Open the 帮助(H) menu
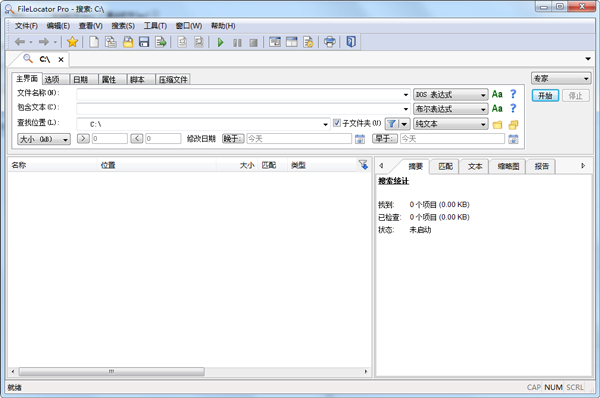 point(223,26)
